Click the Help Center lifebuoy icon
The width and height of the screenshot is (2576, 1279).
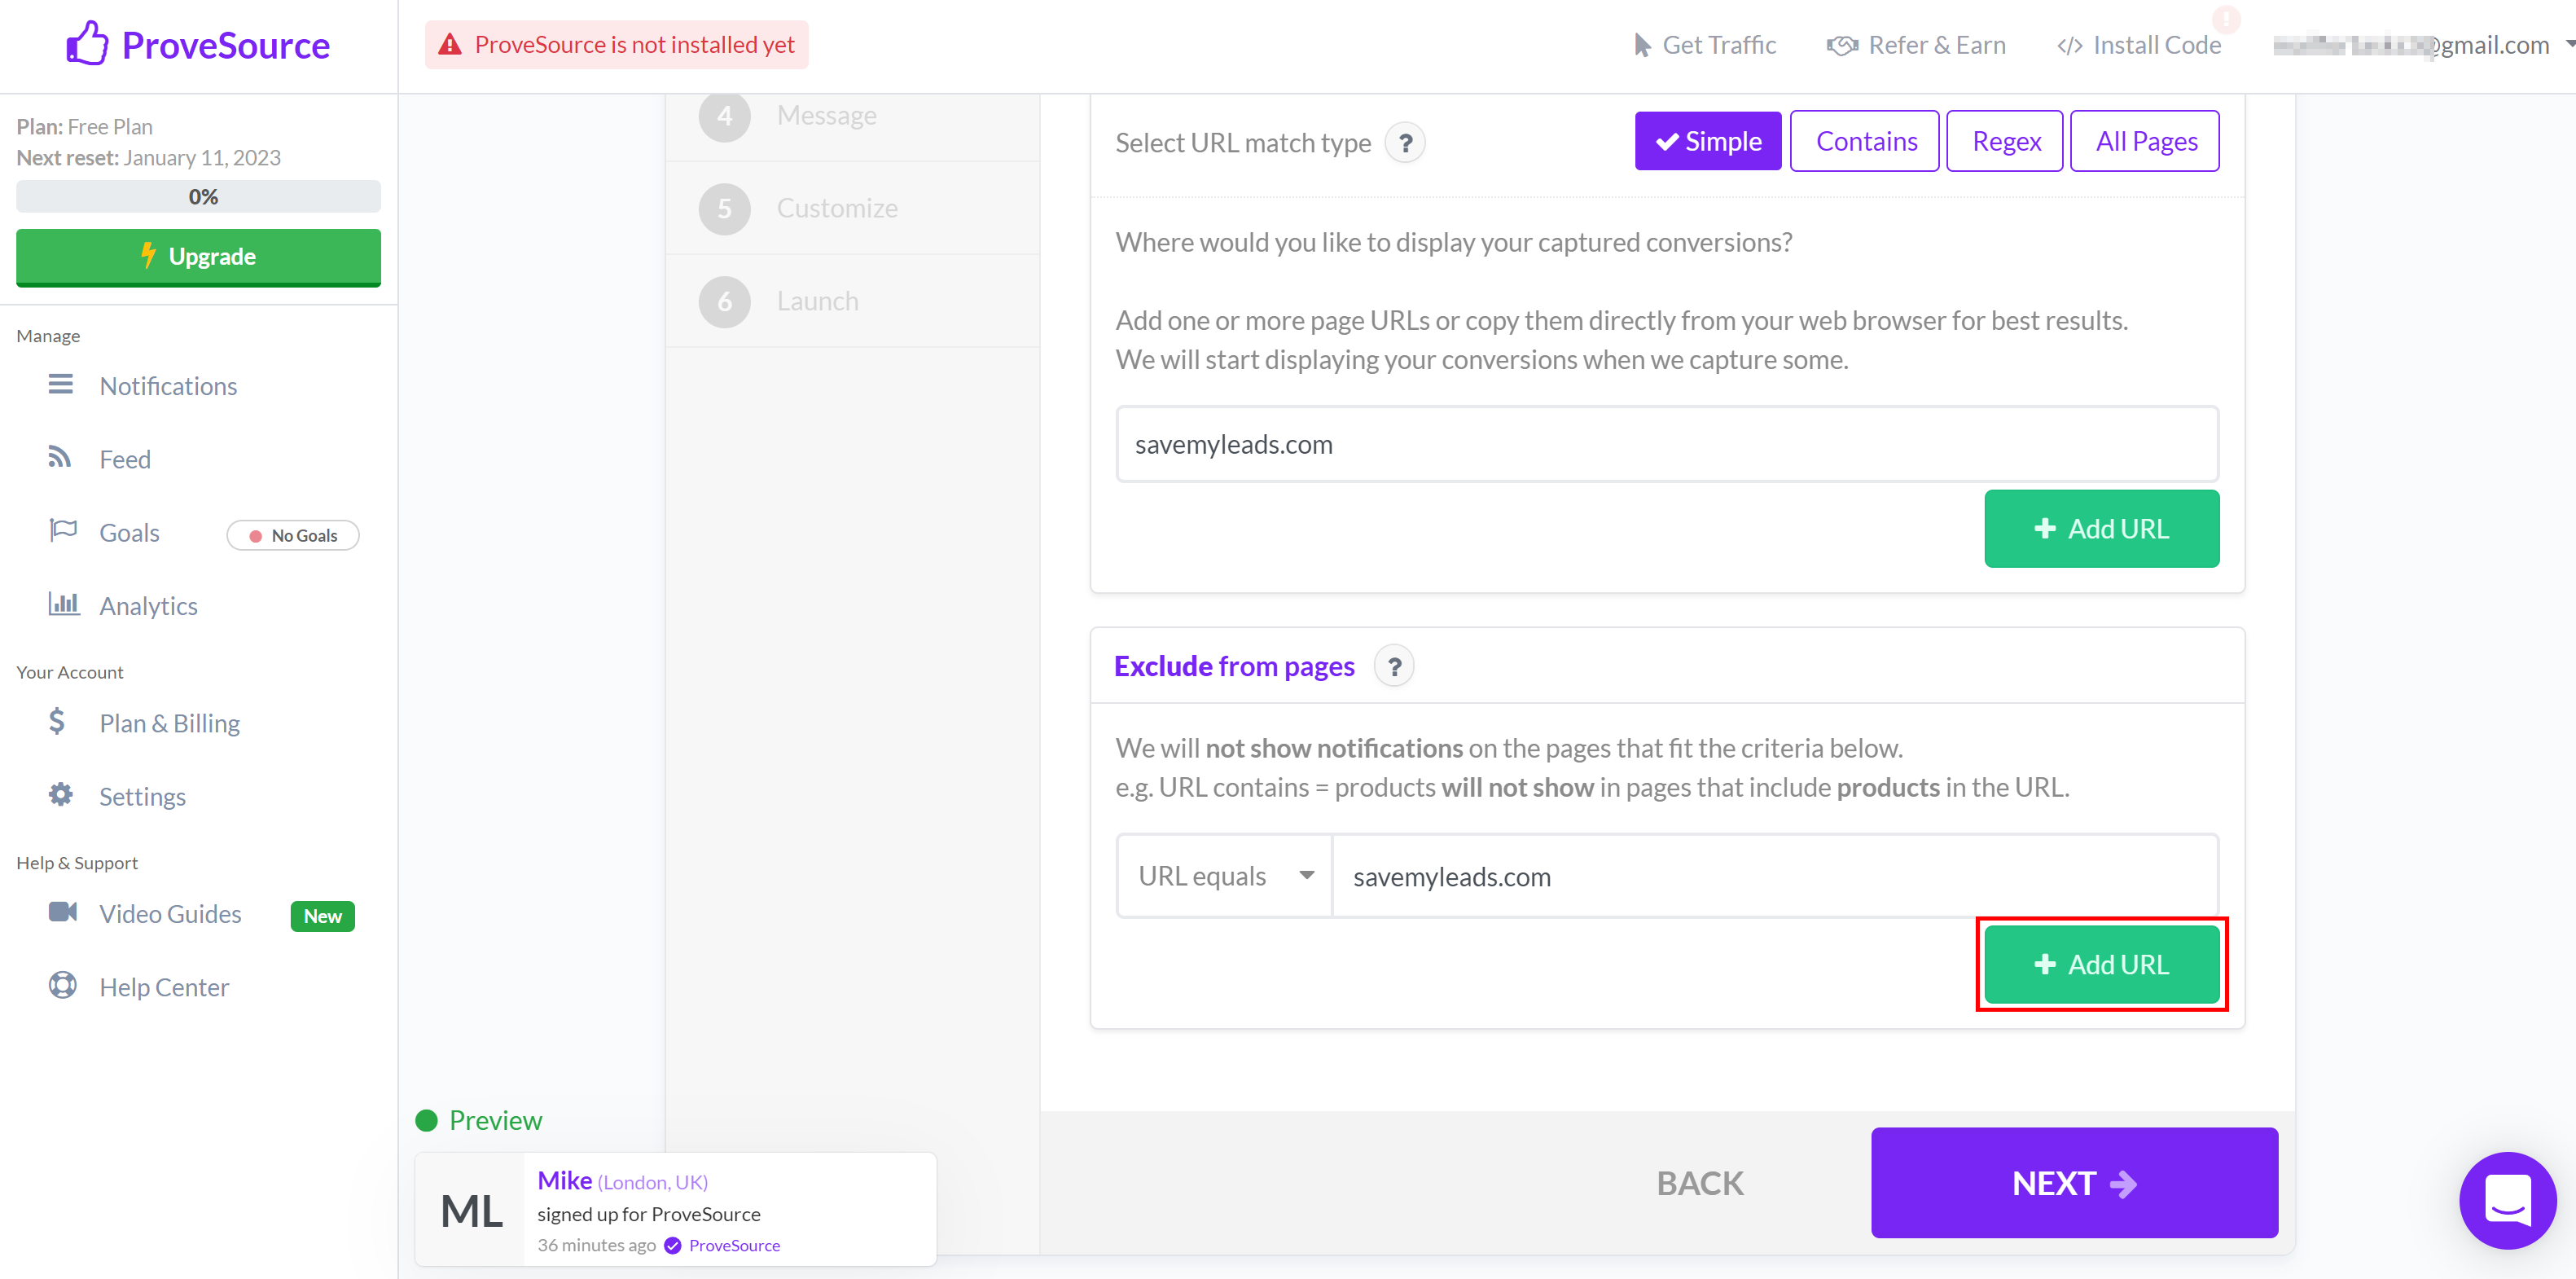[62, 985]
